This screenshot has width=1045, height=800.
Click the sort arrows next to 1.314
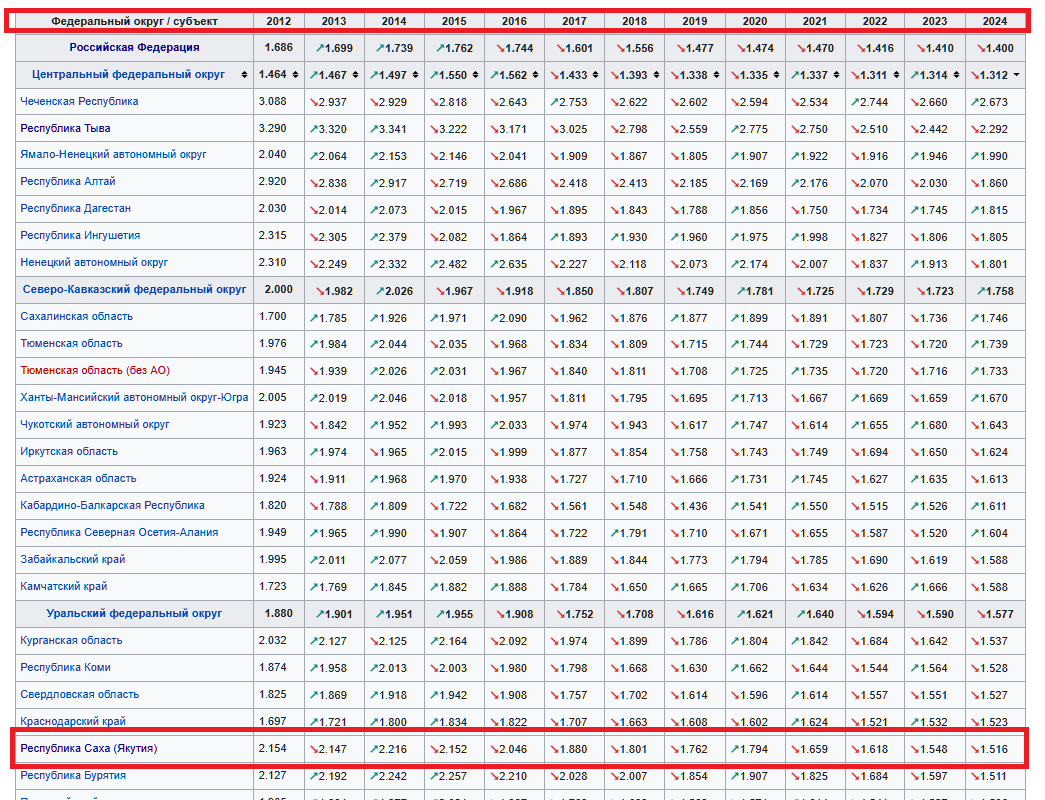[x=956, y=75]
